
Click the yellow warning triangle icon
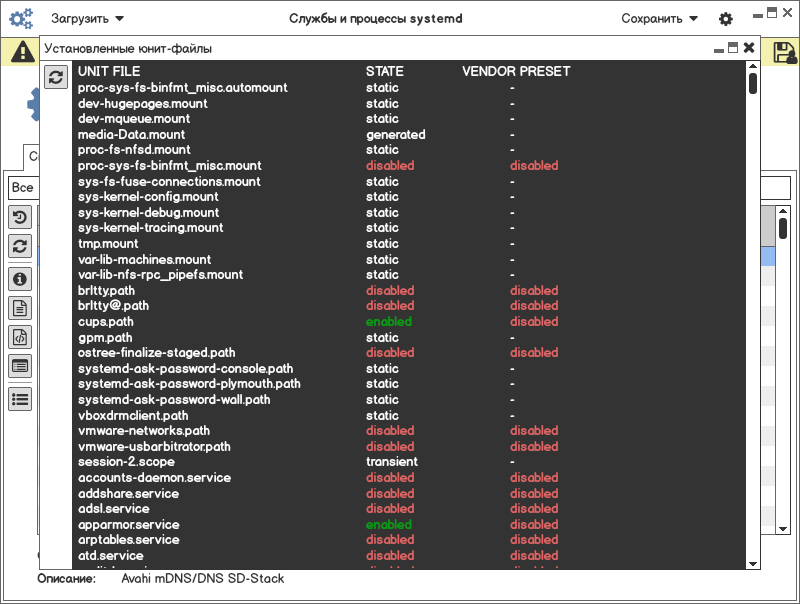click(20, 53)
